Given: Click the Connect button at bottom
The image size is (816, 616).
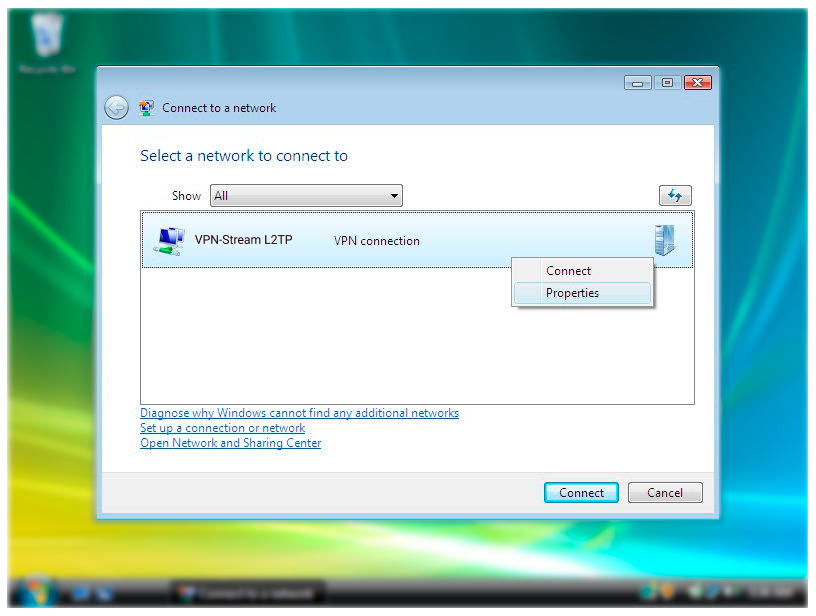Looking at the screenshot, I should click(581, 493).
